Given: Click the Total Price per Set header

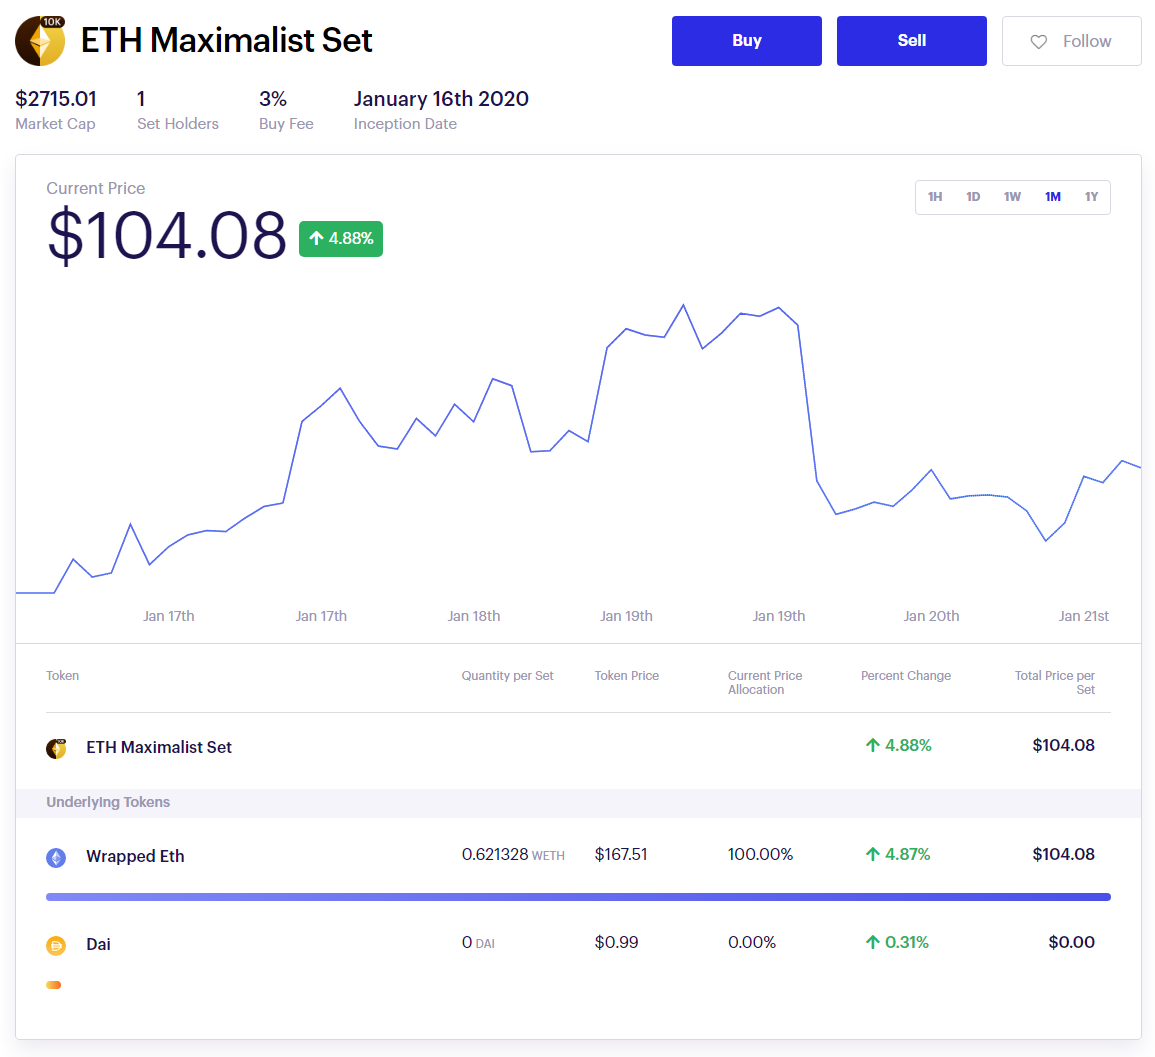Looking at the screenshot, I should coord(1055,682).
